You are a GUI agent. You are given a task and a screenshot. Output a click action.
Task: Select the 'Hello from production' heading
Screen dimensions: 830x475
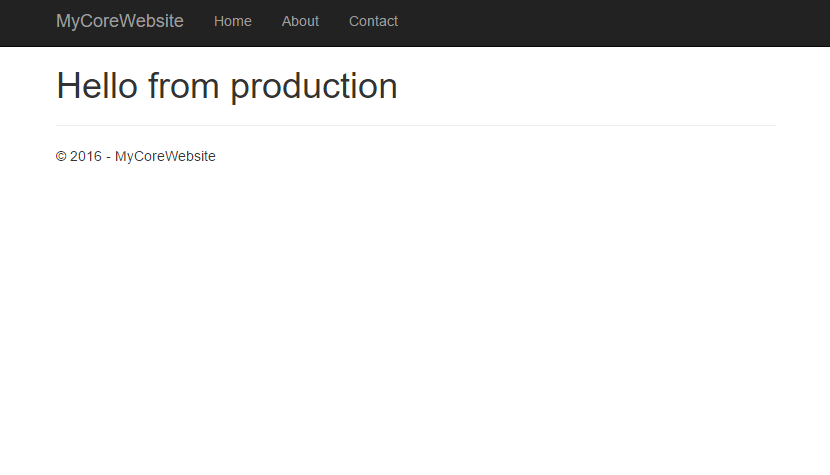tap(227, 86)
